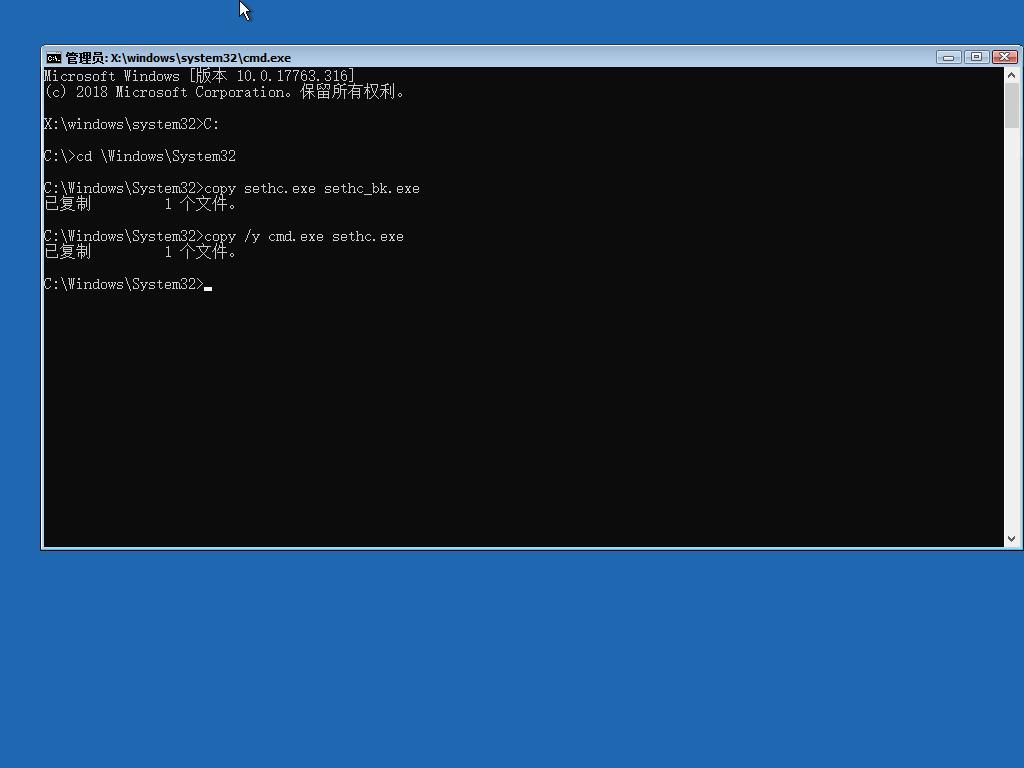Screen dimensions: 1024x768
Task: Click the second 已复制 1 个文件 result line
Action: (x=140, y=252)
